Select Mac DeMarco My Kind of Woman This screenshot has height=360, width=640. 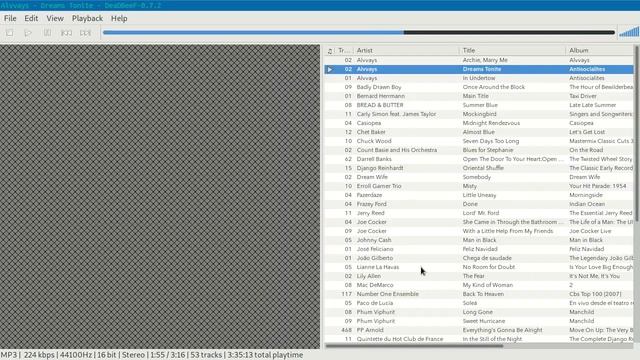[479, 285]
